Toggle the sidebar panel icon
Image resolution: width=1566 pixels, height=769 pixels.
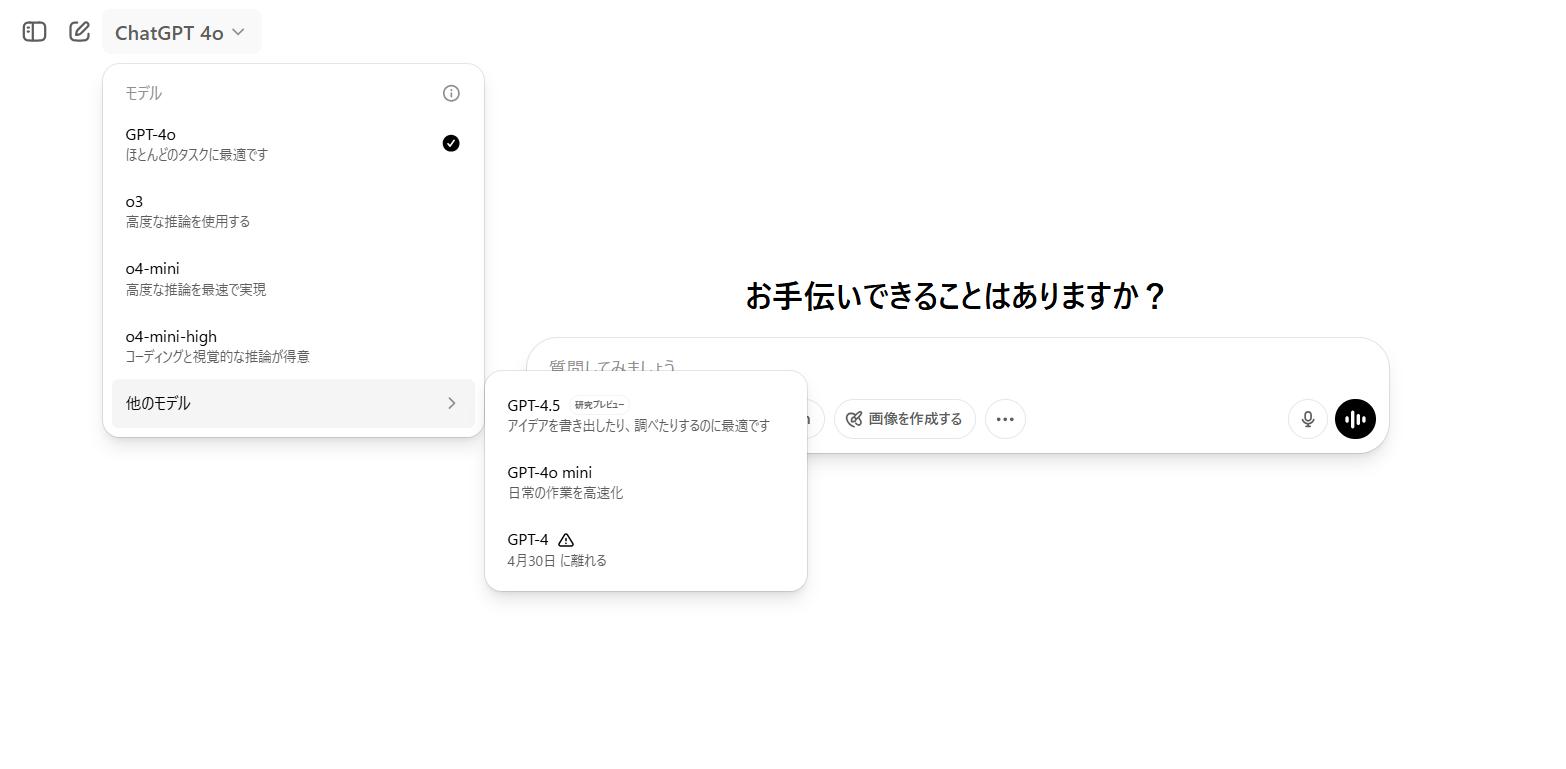[34, 32]
